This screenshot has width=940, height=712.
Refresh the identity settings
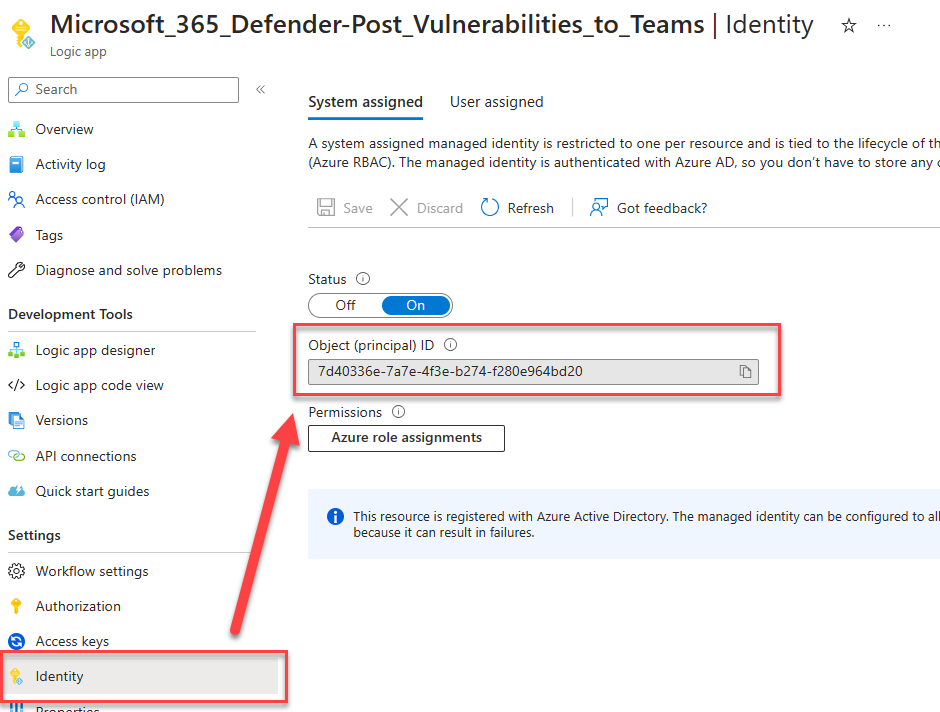517,207
